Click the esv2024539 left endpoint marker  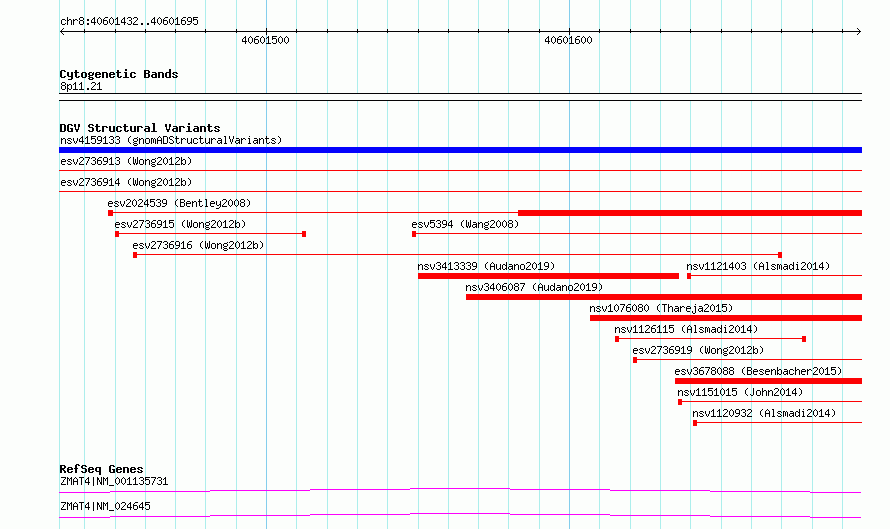click(x=111, y=213)
